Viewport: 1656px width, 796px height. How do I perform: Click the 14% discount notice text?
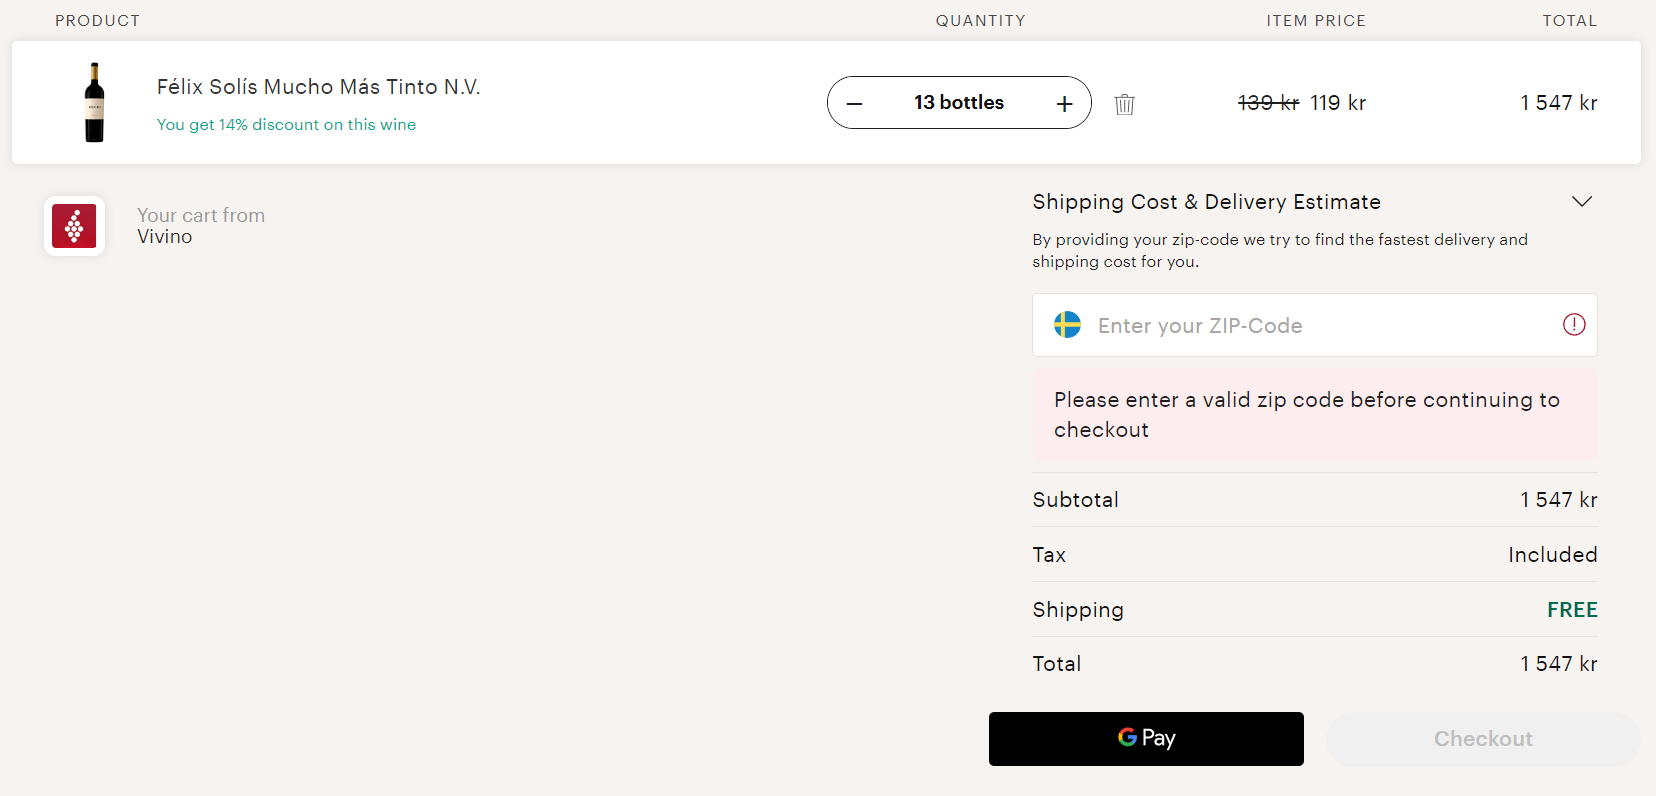(286, 125)
